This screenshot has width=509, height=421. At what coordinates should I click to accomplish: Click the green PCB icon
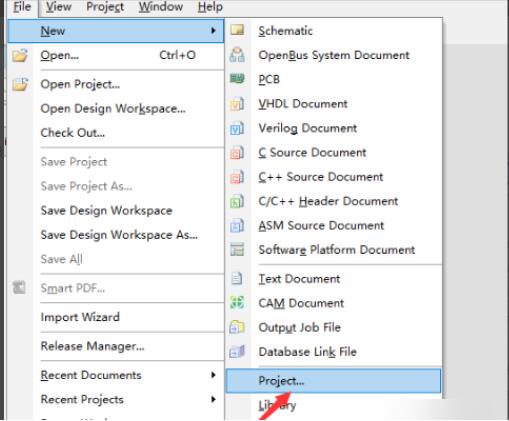pyautogui.click(x=237, y=79)
